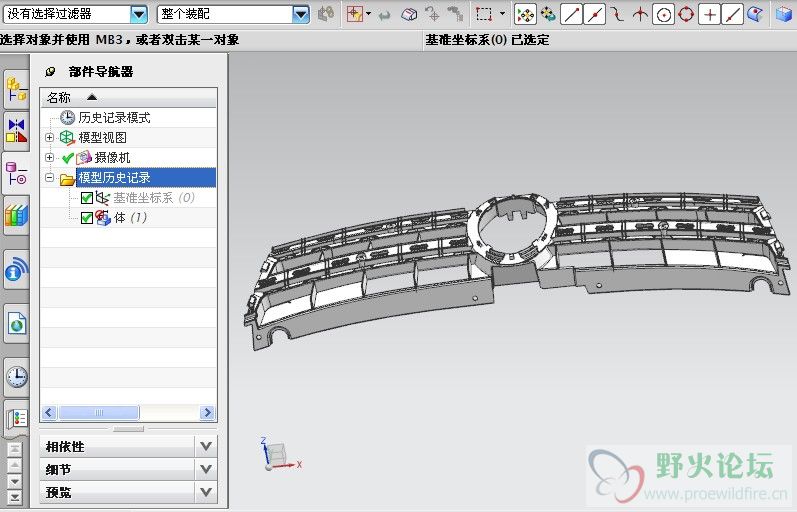Expand the 模型视图 node

(x=49, y=137)
